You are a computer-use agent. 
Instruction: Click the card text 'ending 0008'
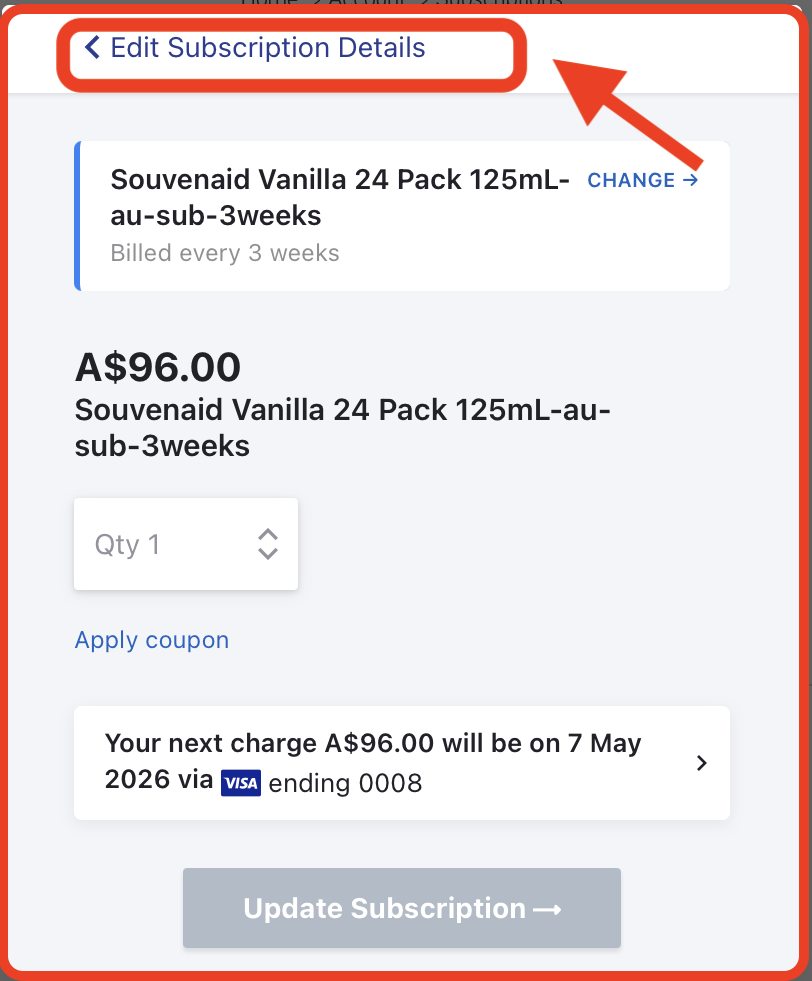[x=345, y=783]
